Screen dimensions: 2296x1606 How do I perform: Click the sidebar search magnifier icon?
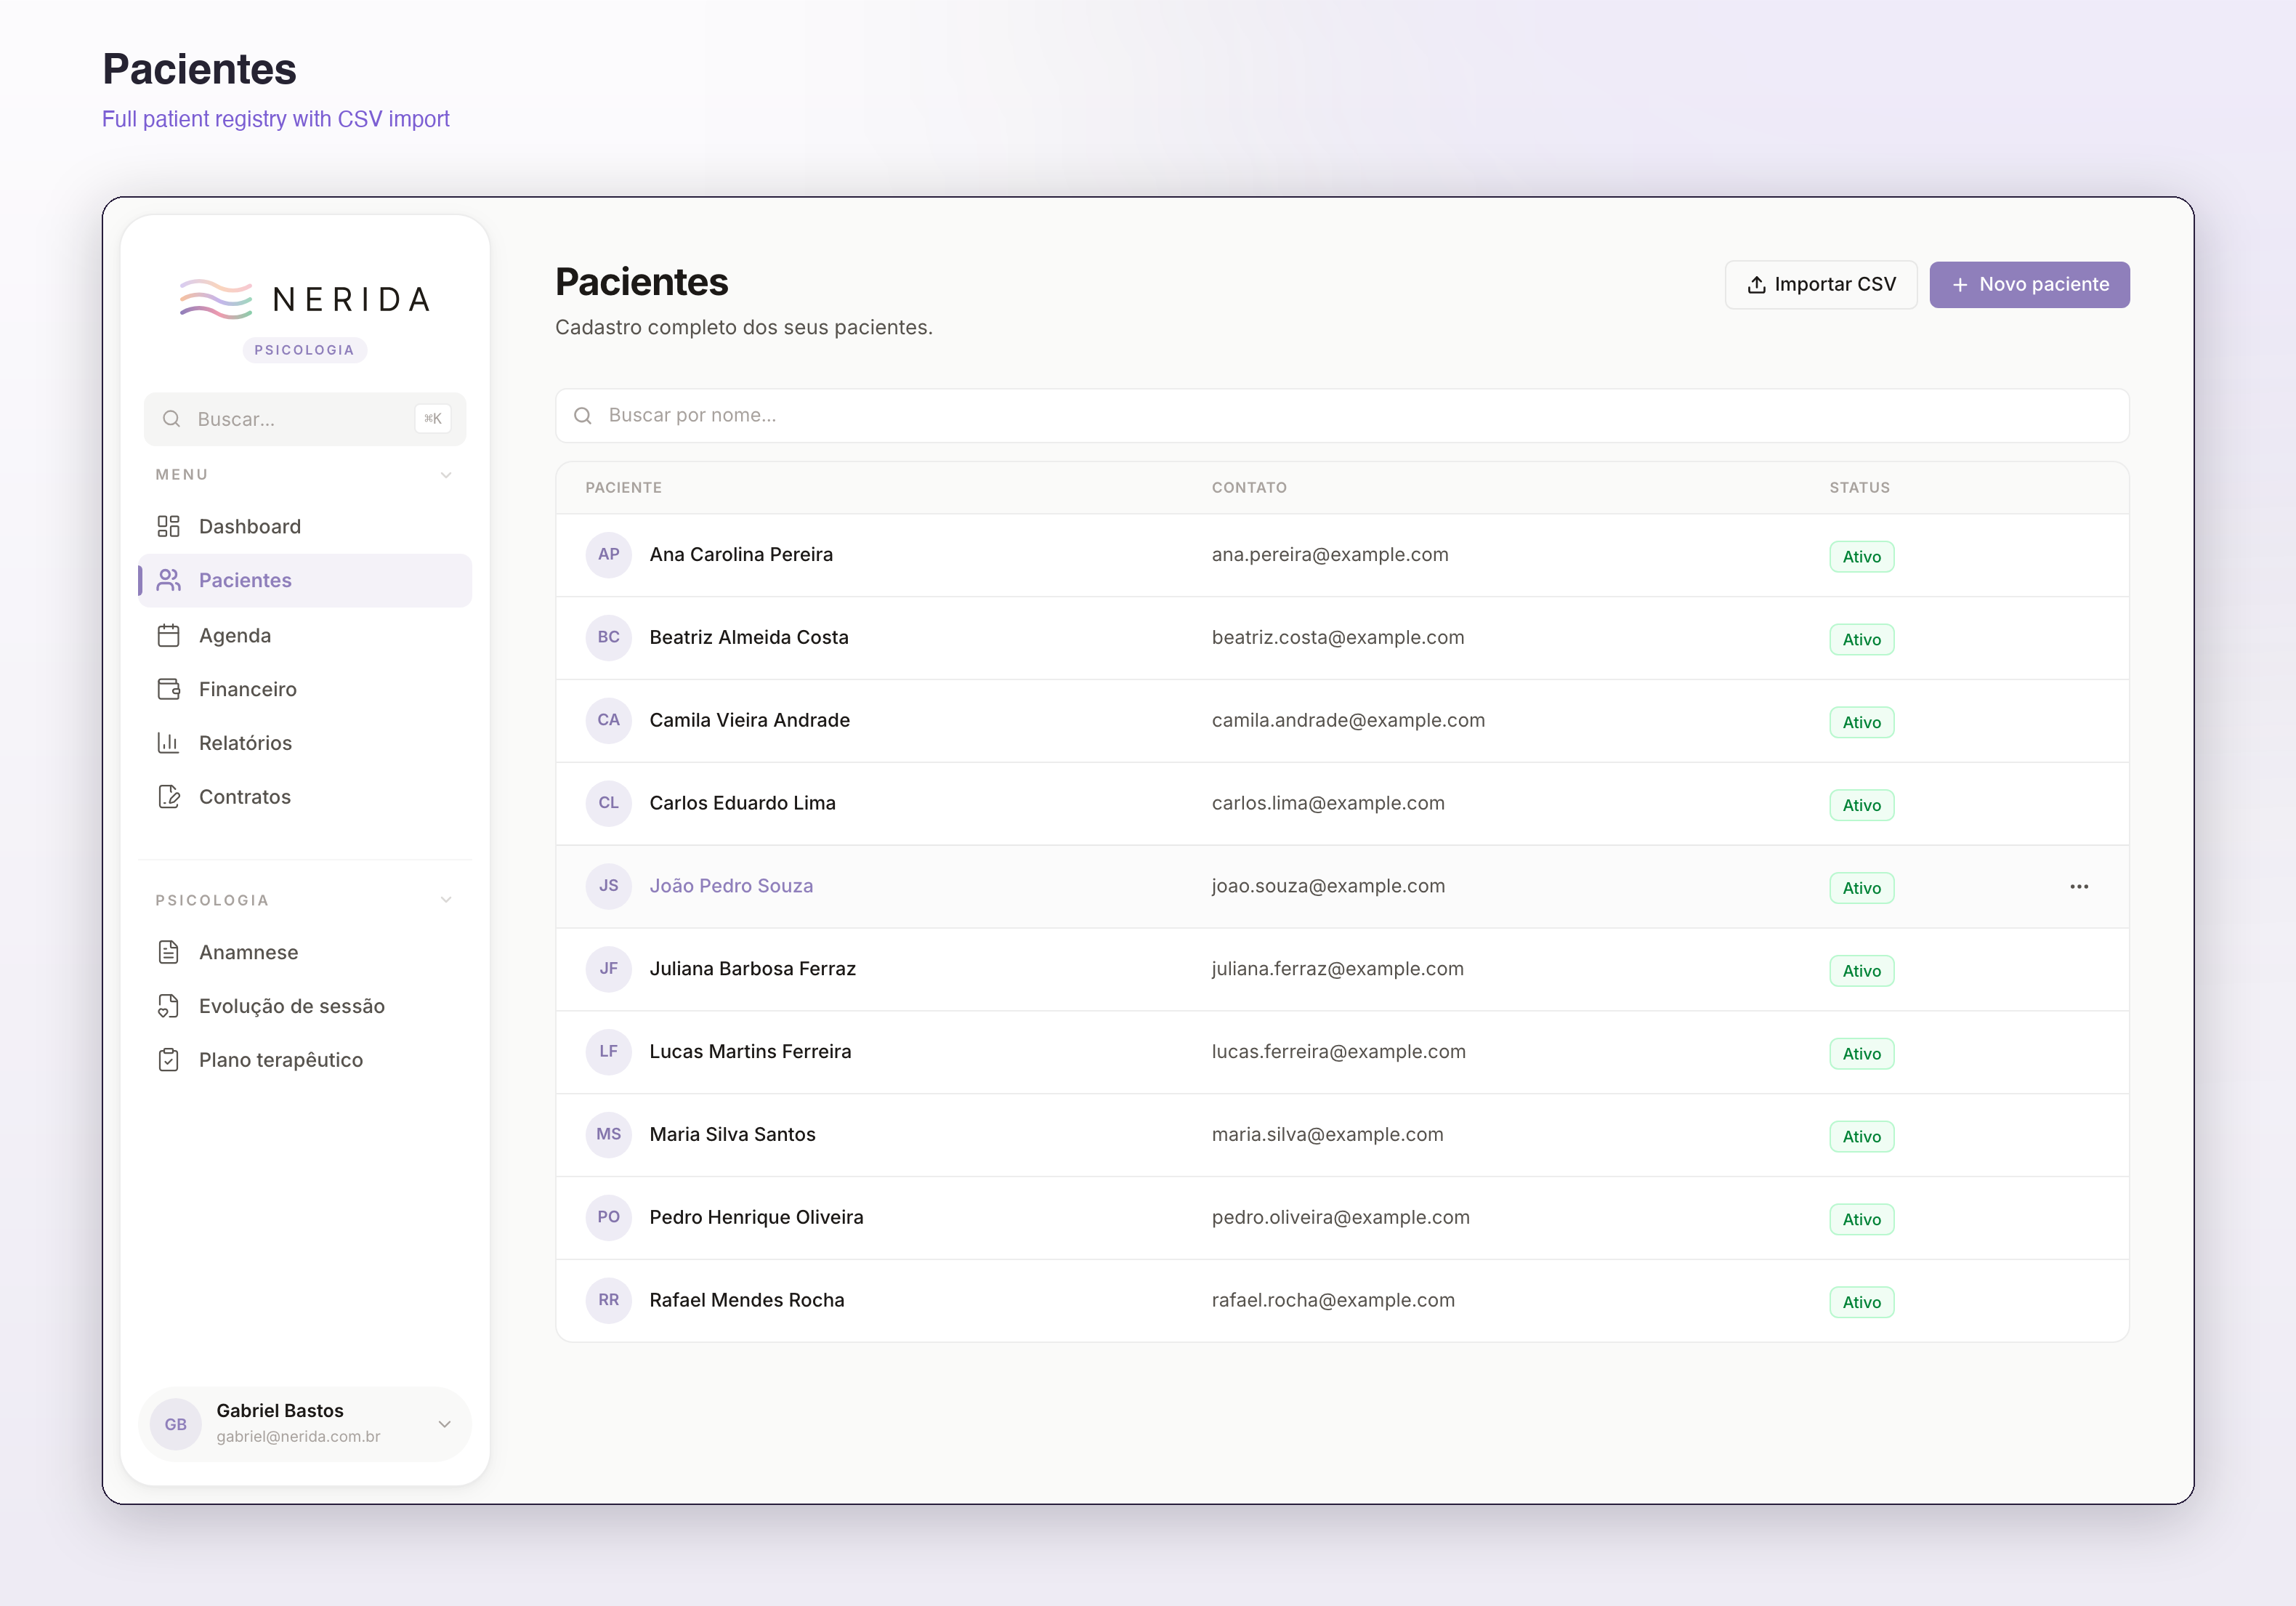pyautogui.click(x=172, y=419)
